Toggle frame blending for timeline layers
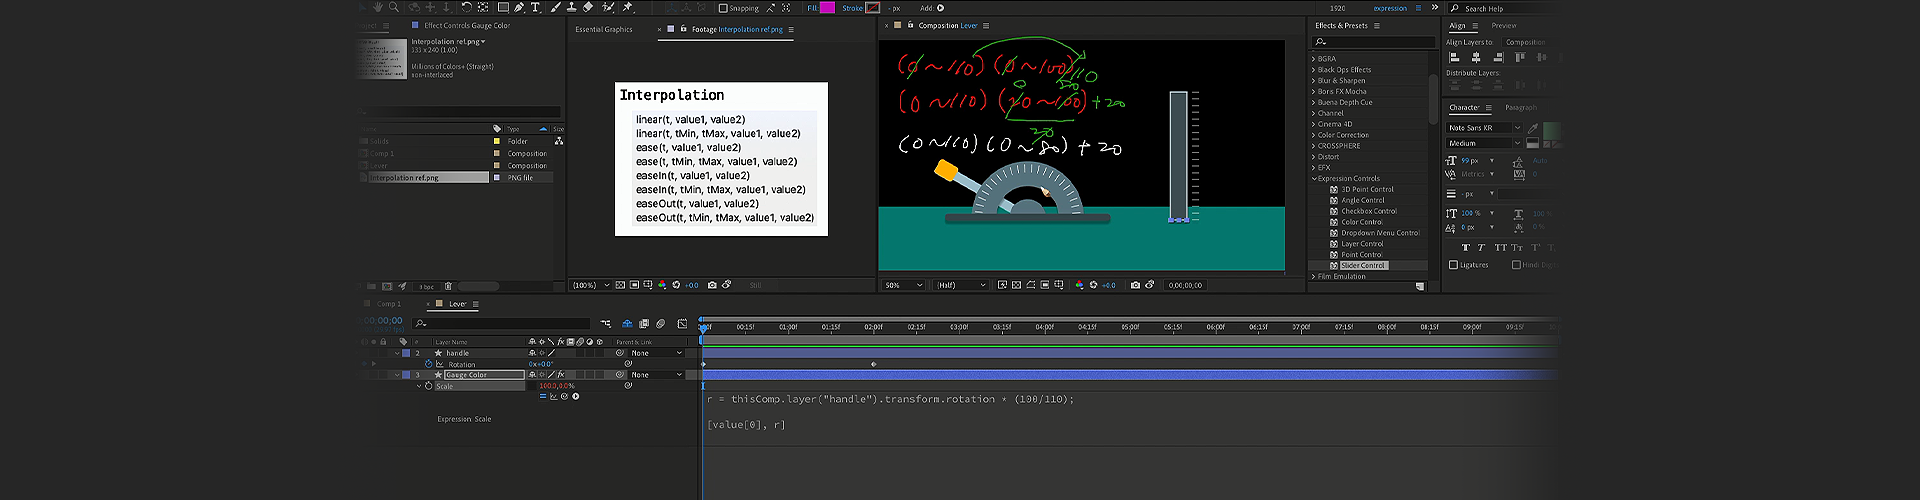The width and height of the screenshot is (1920, 500). pos(644,324)
